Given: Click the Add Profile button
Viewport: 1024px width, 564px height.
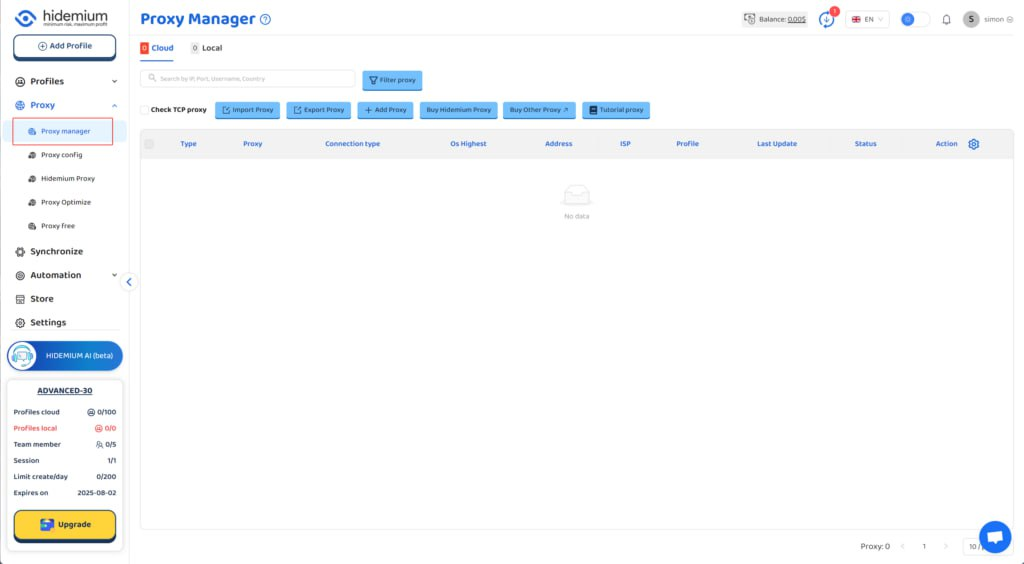Looking at the screenshot, I should [65, 46].
